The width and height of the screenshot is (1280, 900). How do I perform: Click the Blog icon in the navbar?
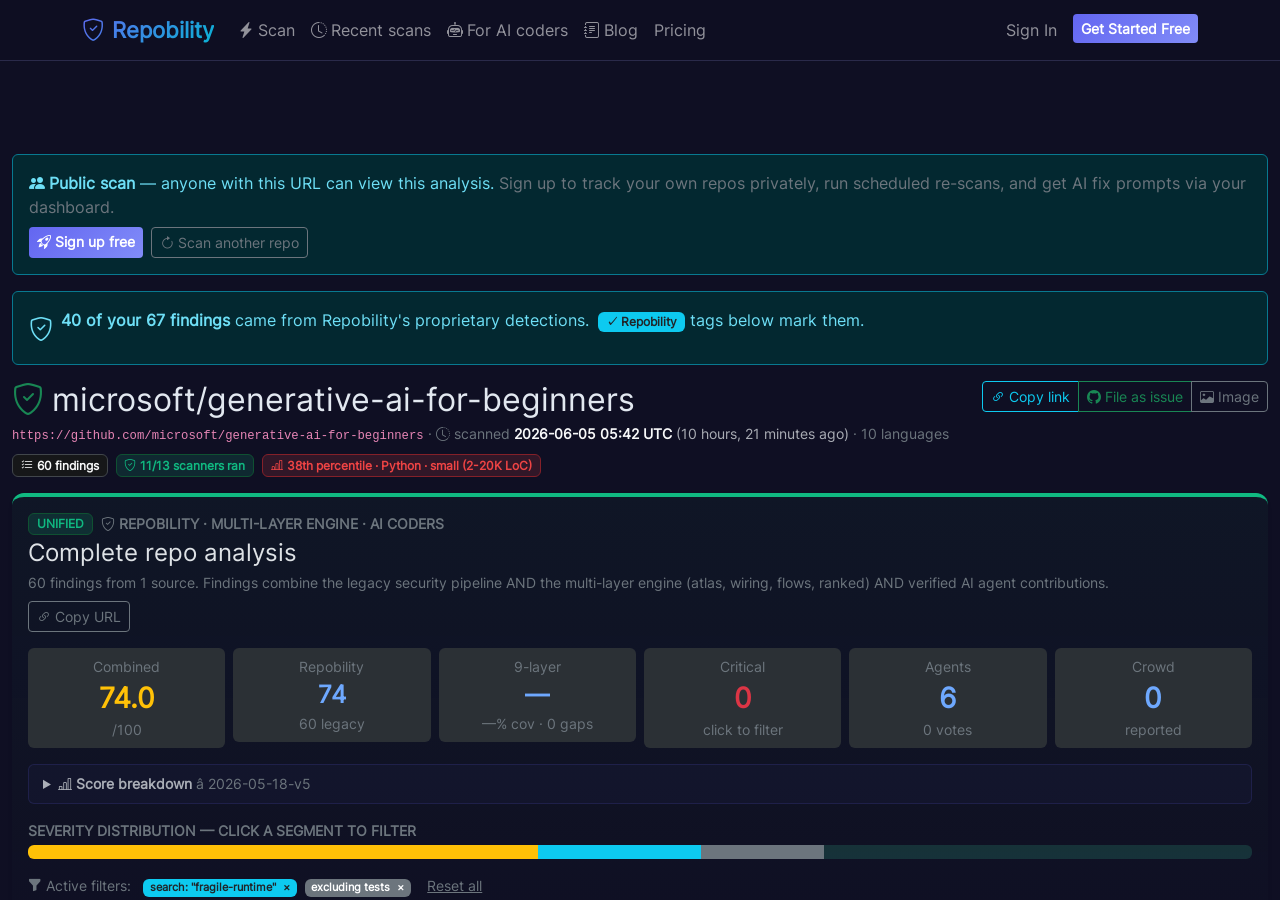click(x=592, y=30)
